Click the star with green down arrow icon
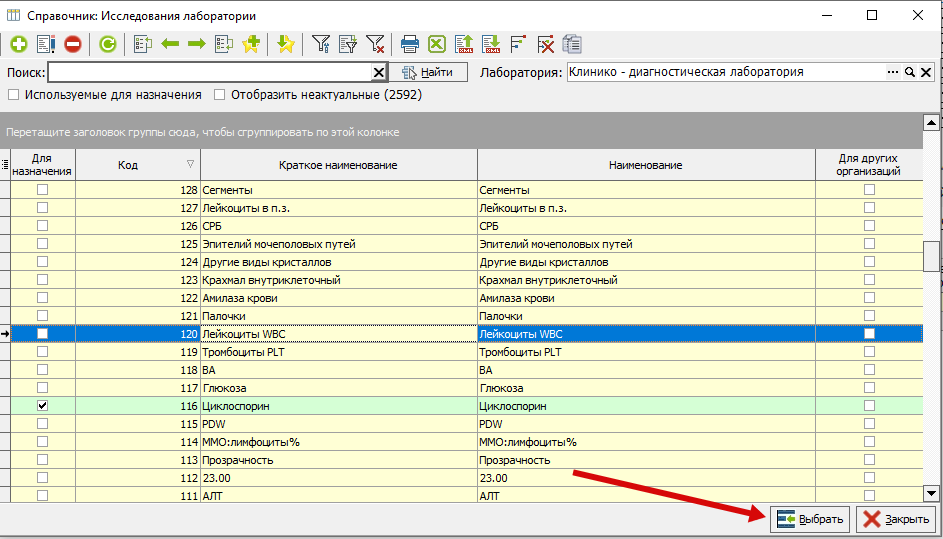This screenshot has width=943, height=539. coord(286,44)
